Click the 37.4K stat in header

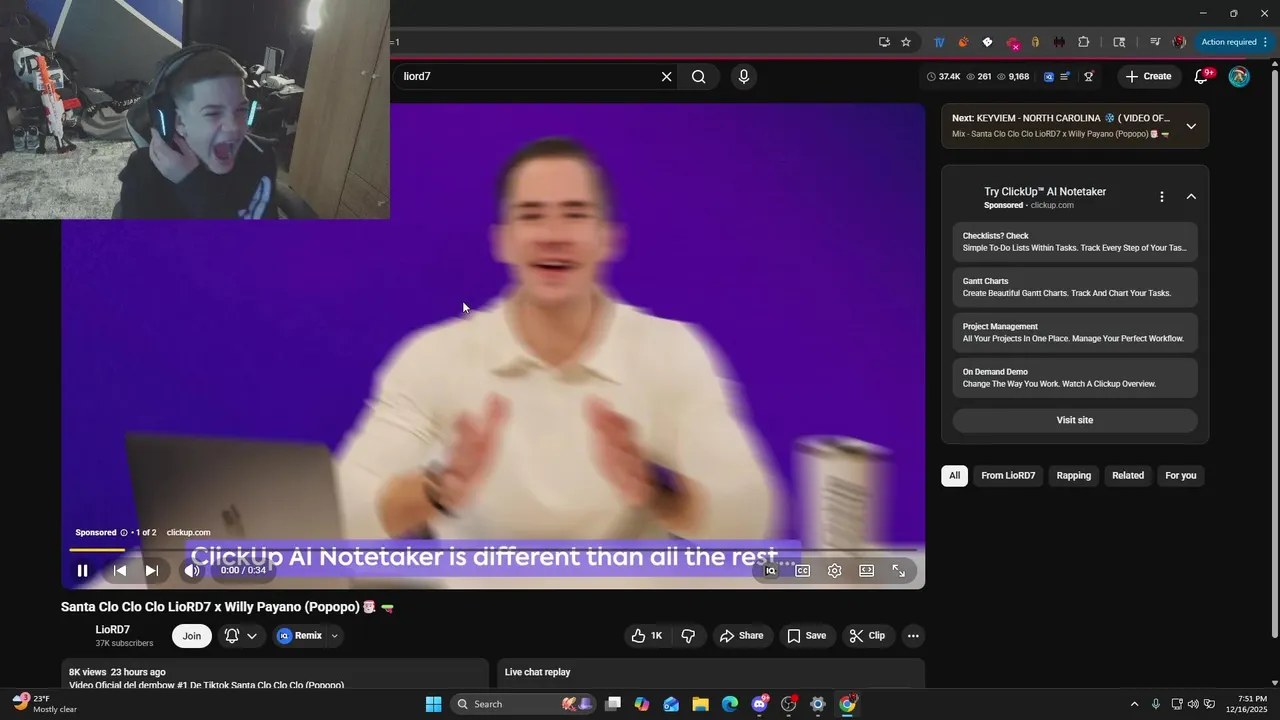pyautogui.click(x=943, y=76)
